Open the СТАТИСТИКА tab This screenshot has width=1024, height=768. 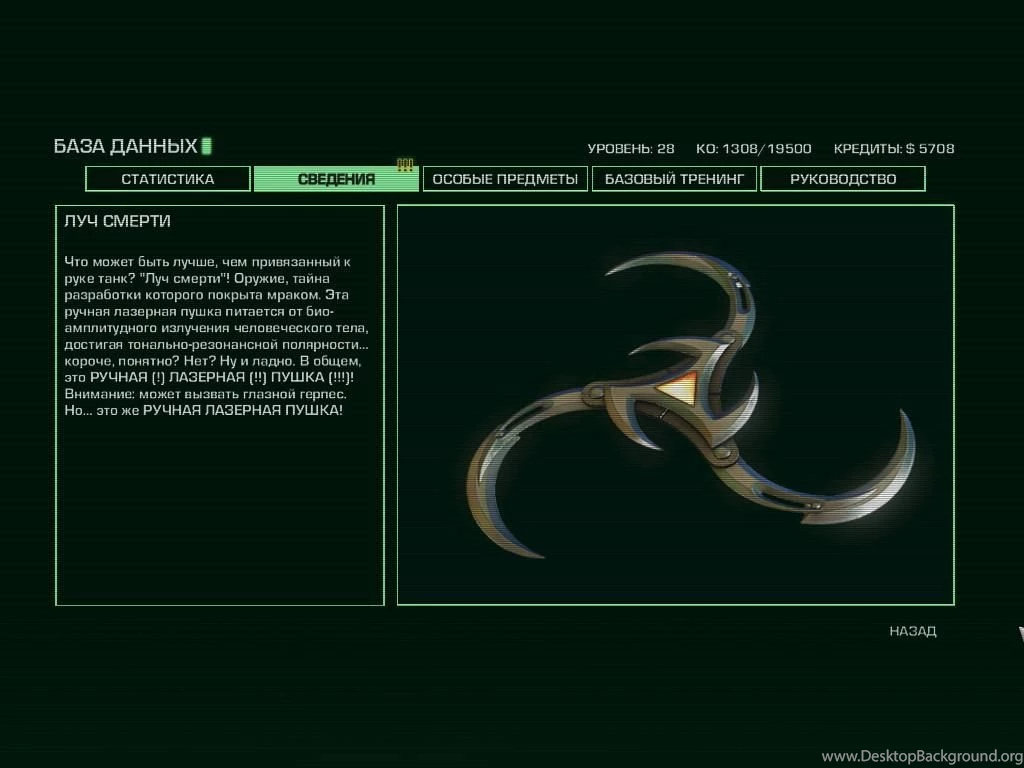(x=167, y=179)
